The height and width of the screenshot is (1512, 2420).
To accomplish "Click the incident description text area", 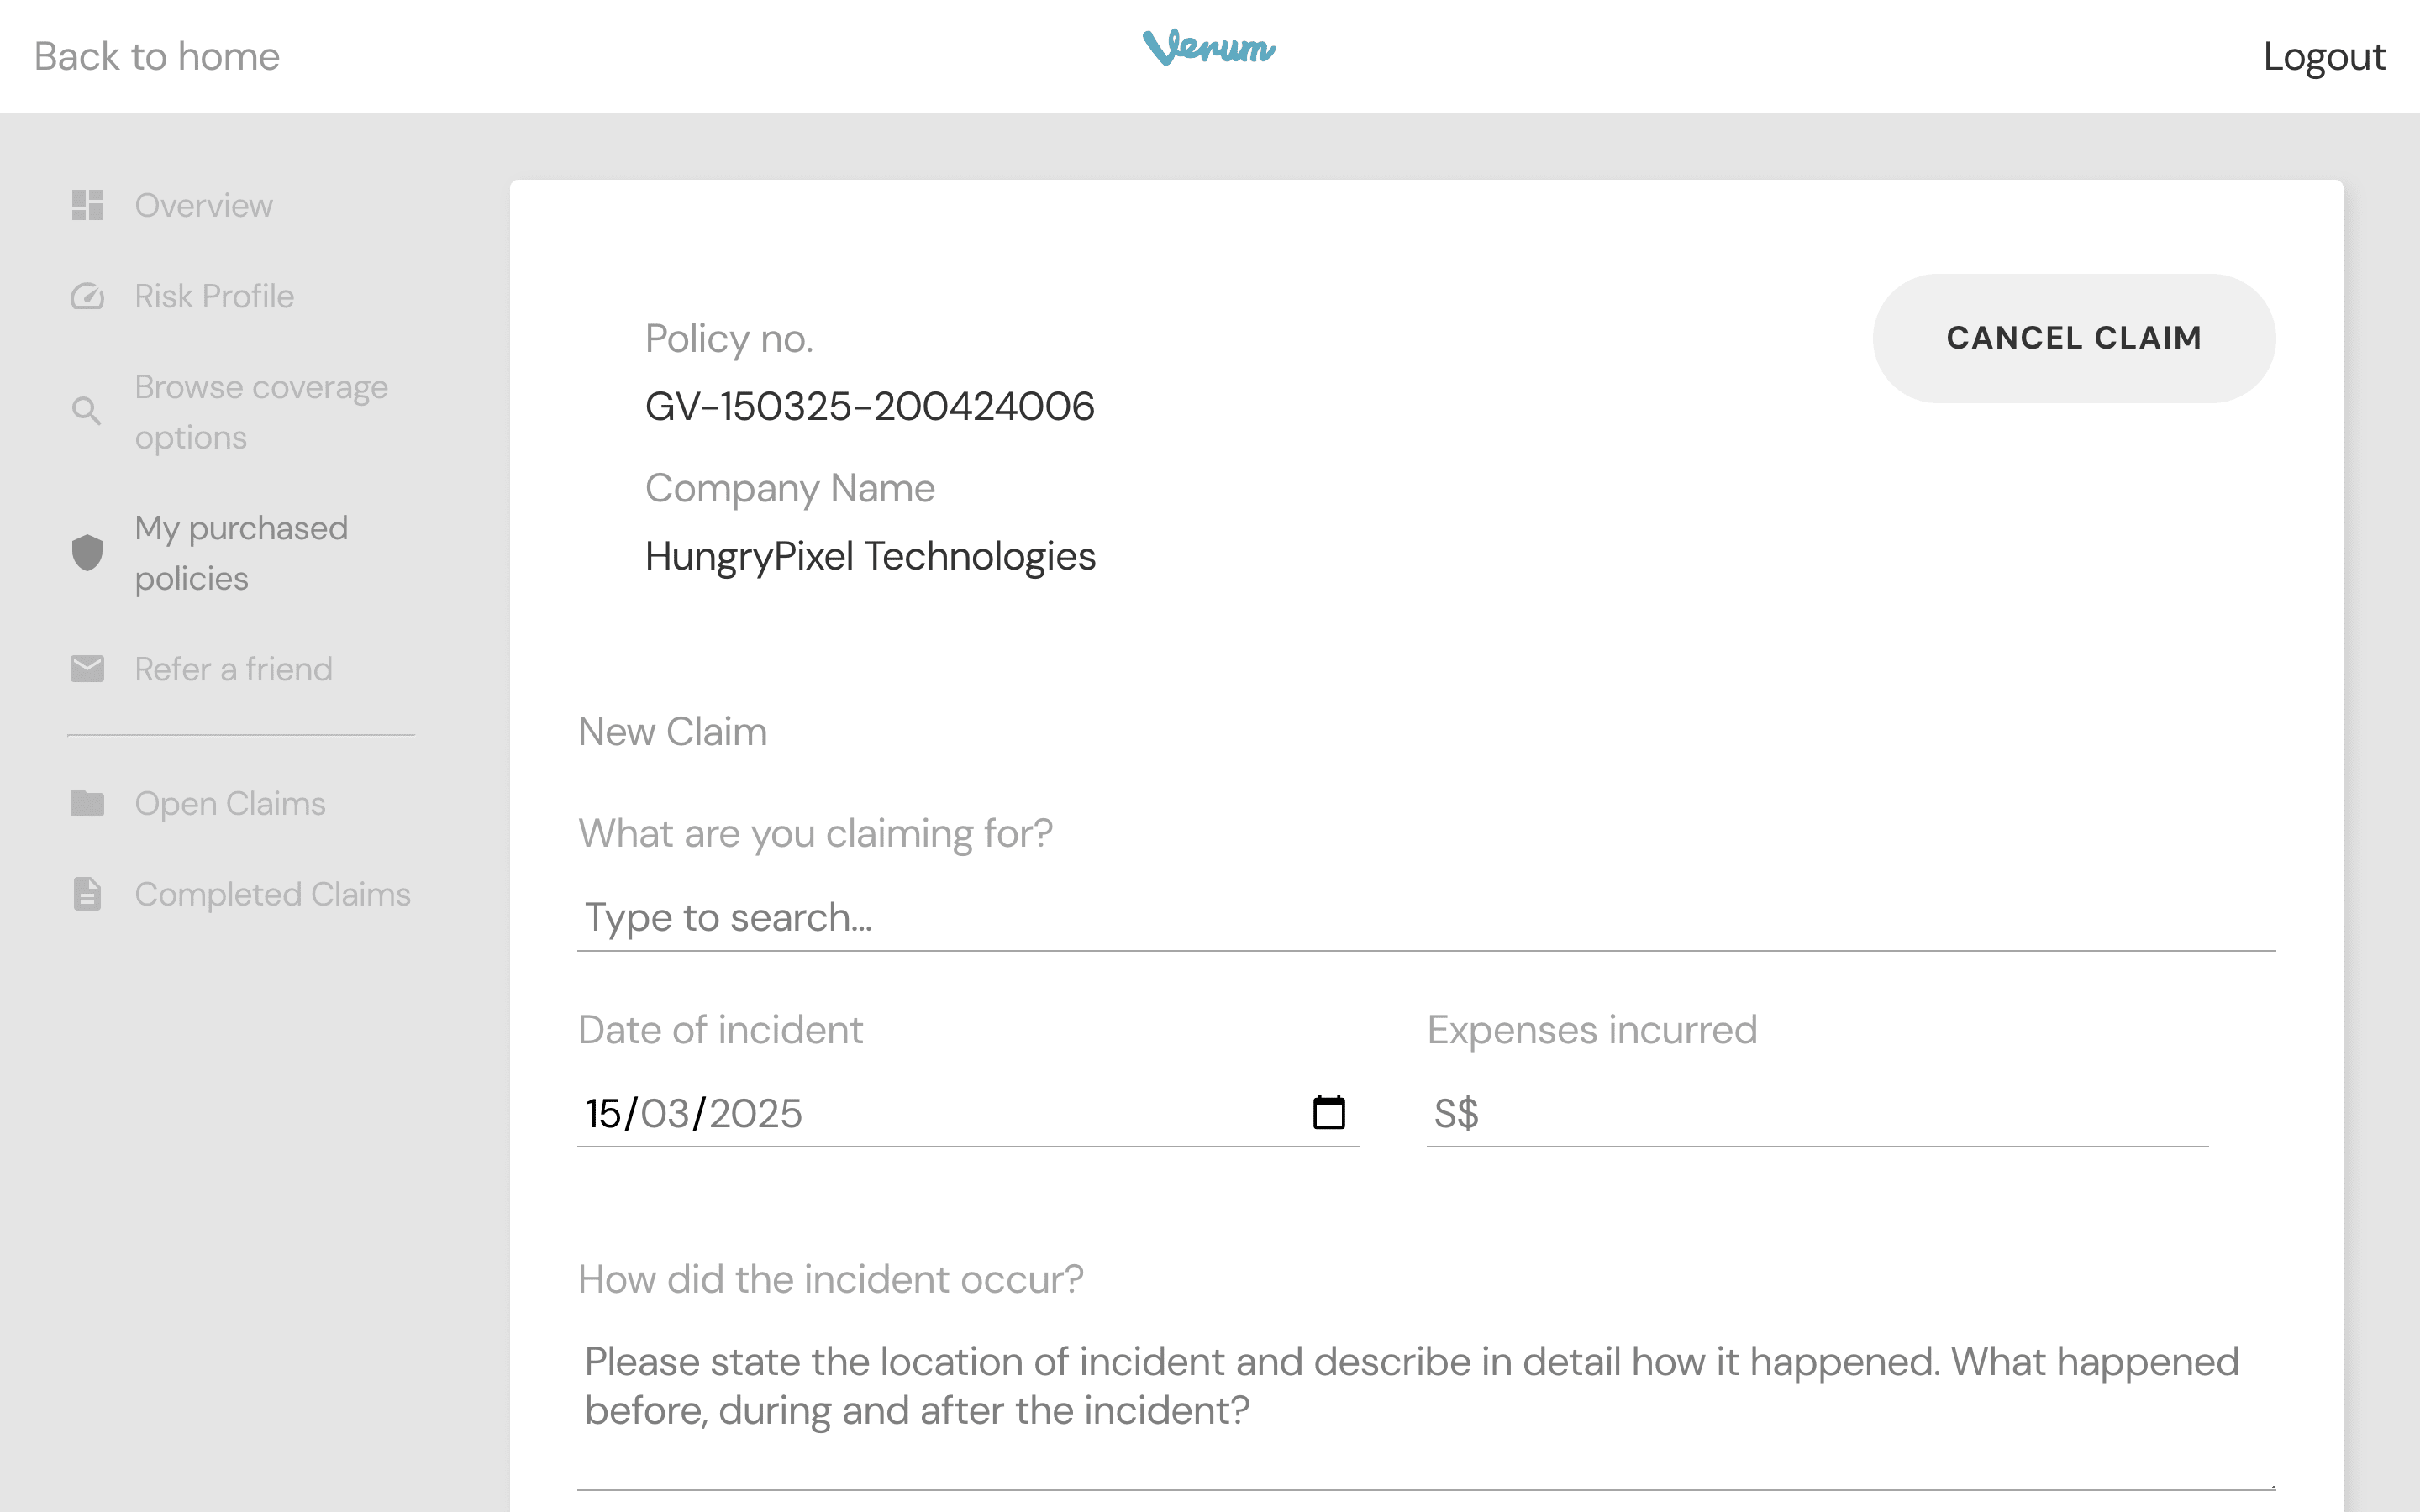I will pyautogui.click(x=1425, y=1400).
